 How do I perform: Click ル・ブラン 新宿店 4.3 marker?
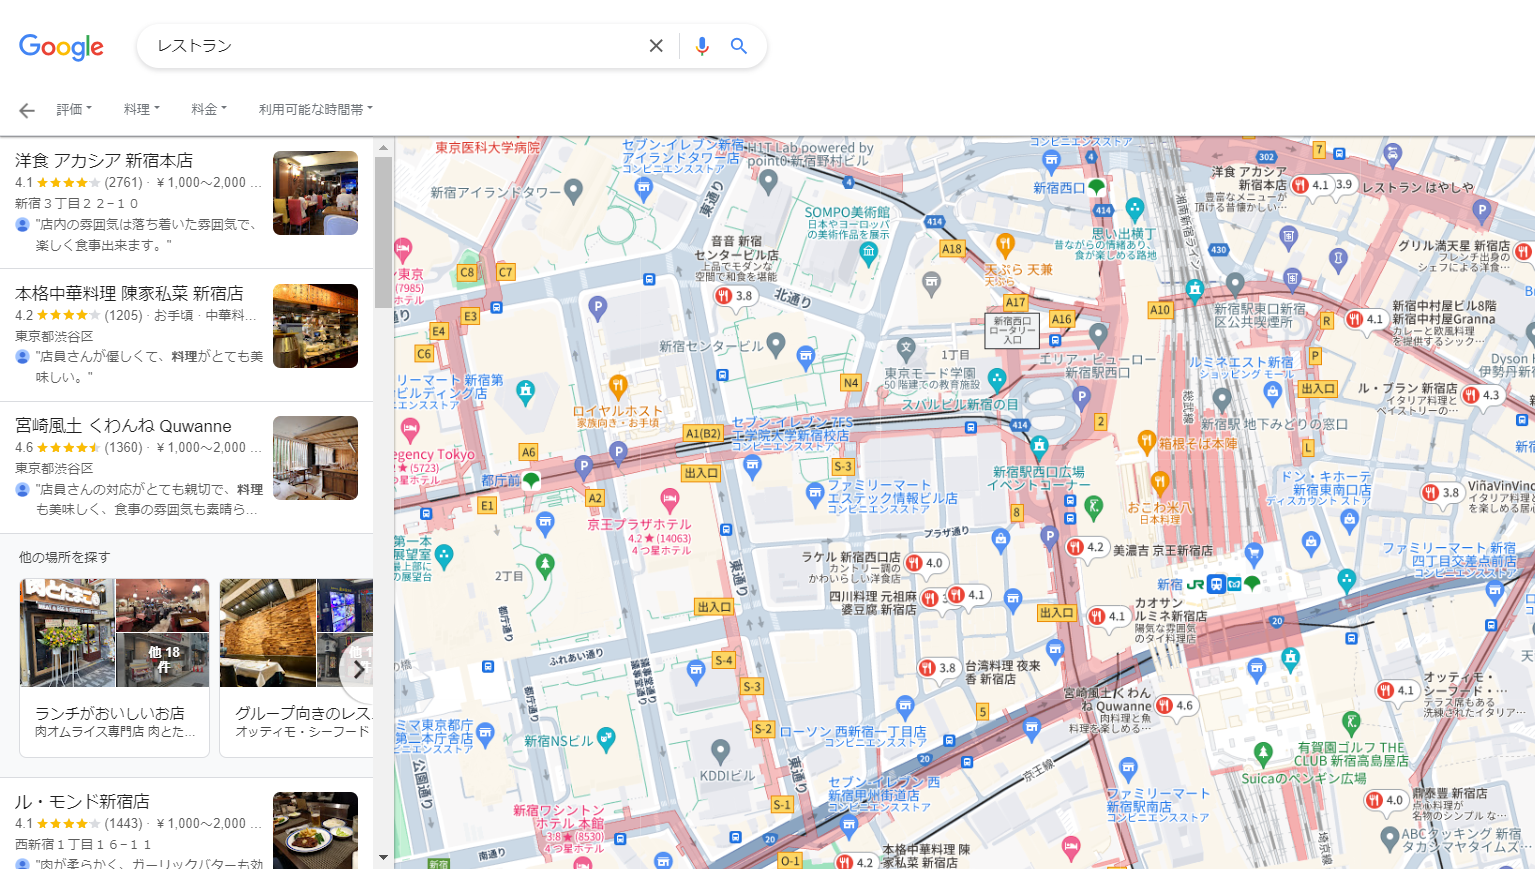1482,395
